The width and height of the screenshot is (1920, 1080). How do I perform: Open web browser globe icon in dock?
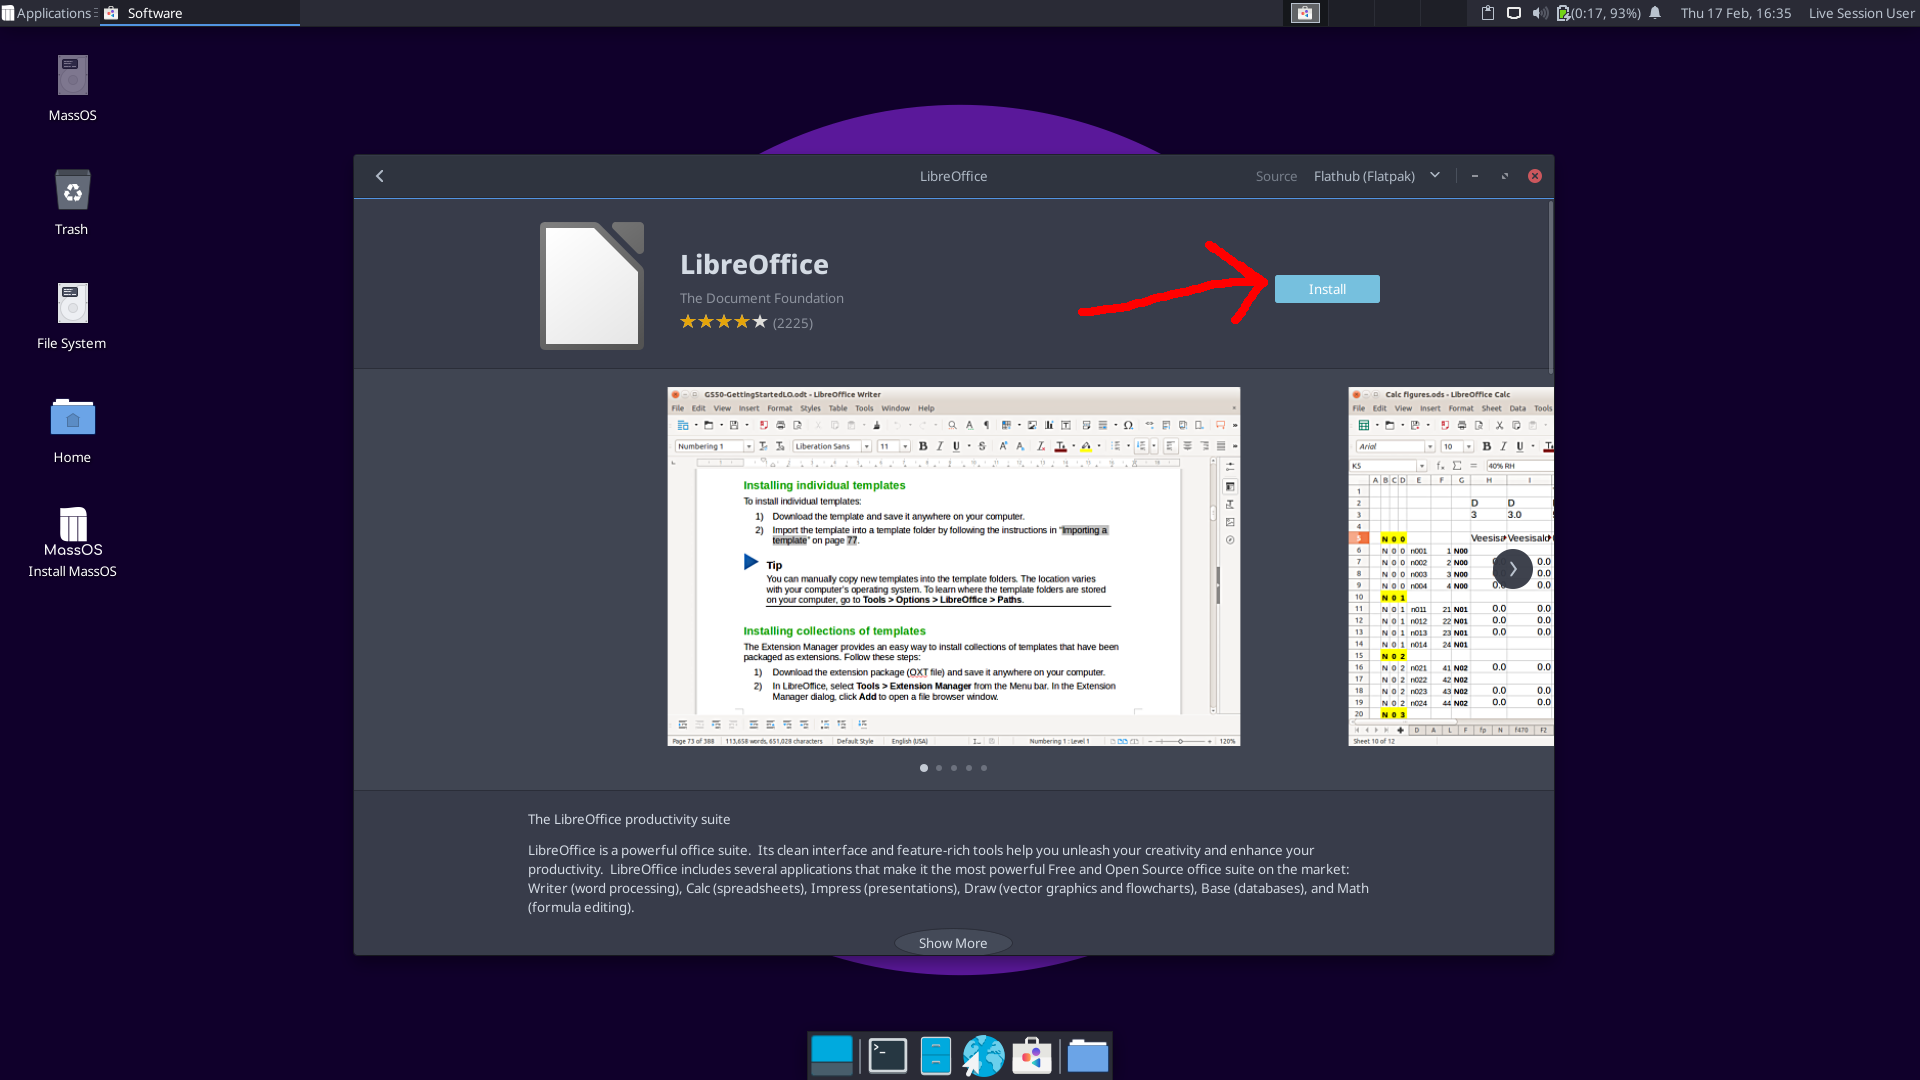point(983,1056)
